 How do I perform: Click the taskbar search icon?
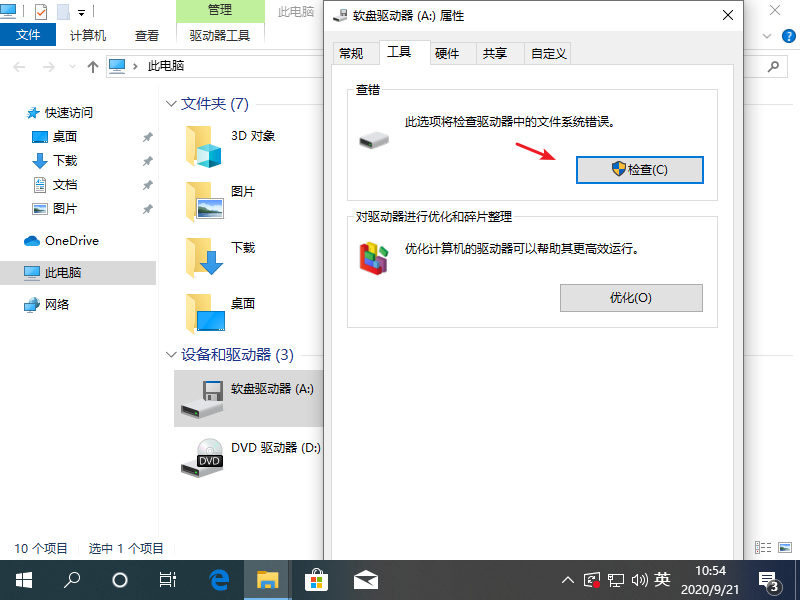(x=70, y=579)
